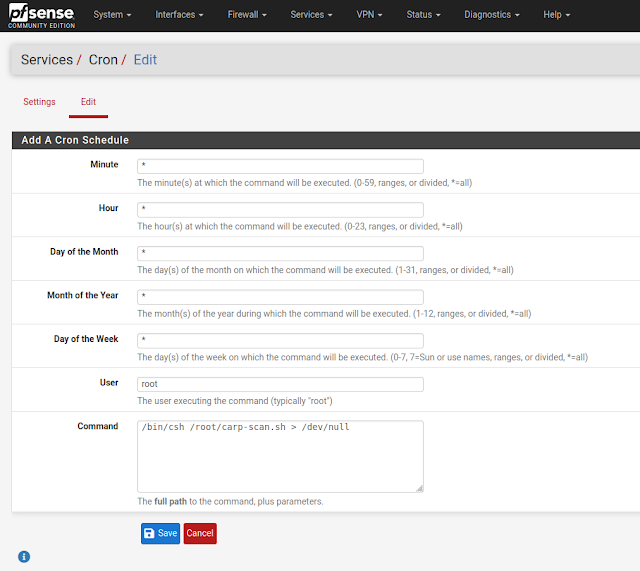Cancel the cron edit
The width and height of the screenshot is (640, 571).
[200, 533]
